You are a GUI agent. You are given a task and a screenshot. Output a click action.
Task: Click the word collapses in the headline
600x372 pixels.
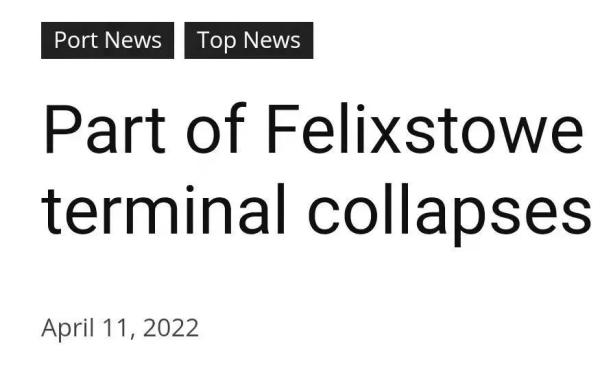click(450, 212)
